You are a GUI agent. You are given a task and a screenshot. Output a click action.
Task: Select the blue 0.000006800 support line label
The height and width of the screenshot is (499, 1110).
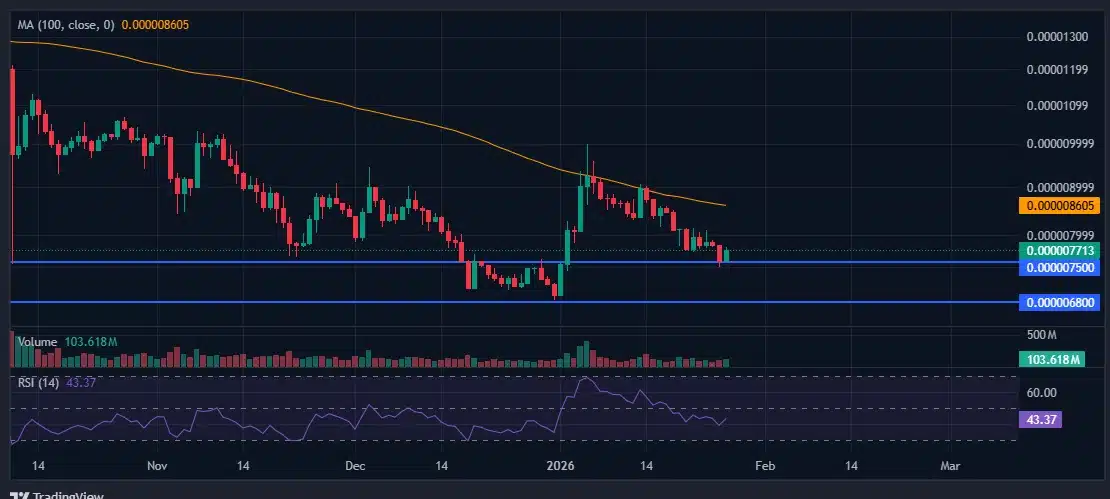coord(1058,303)
